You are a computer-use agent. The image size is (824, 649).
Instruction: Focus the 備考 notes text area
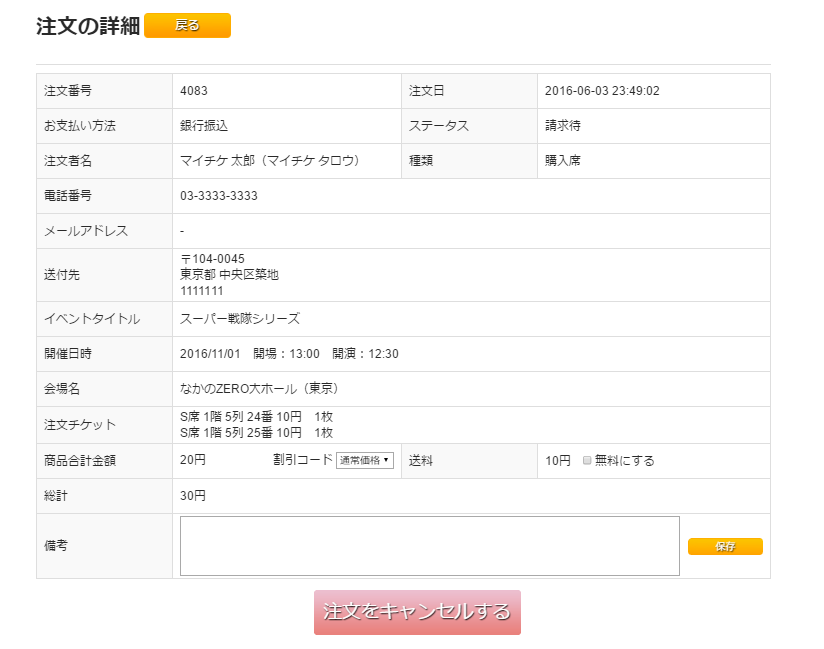click(429, 546)
